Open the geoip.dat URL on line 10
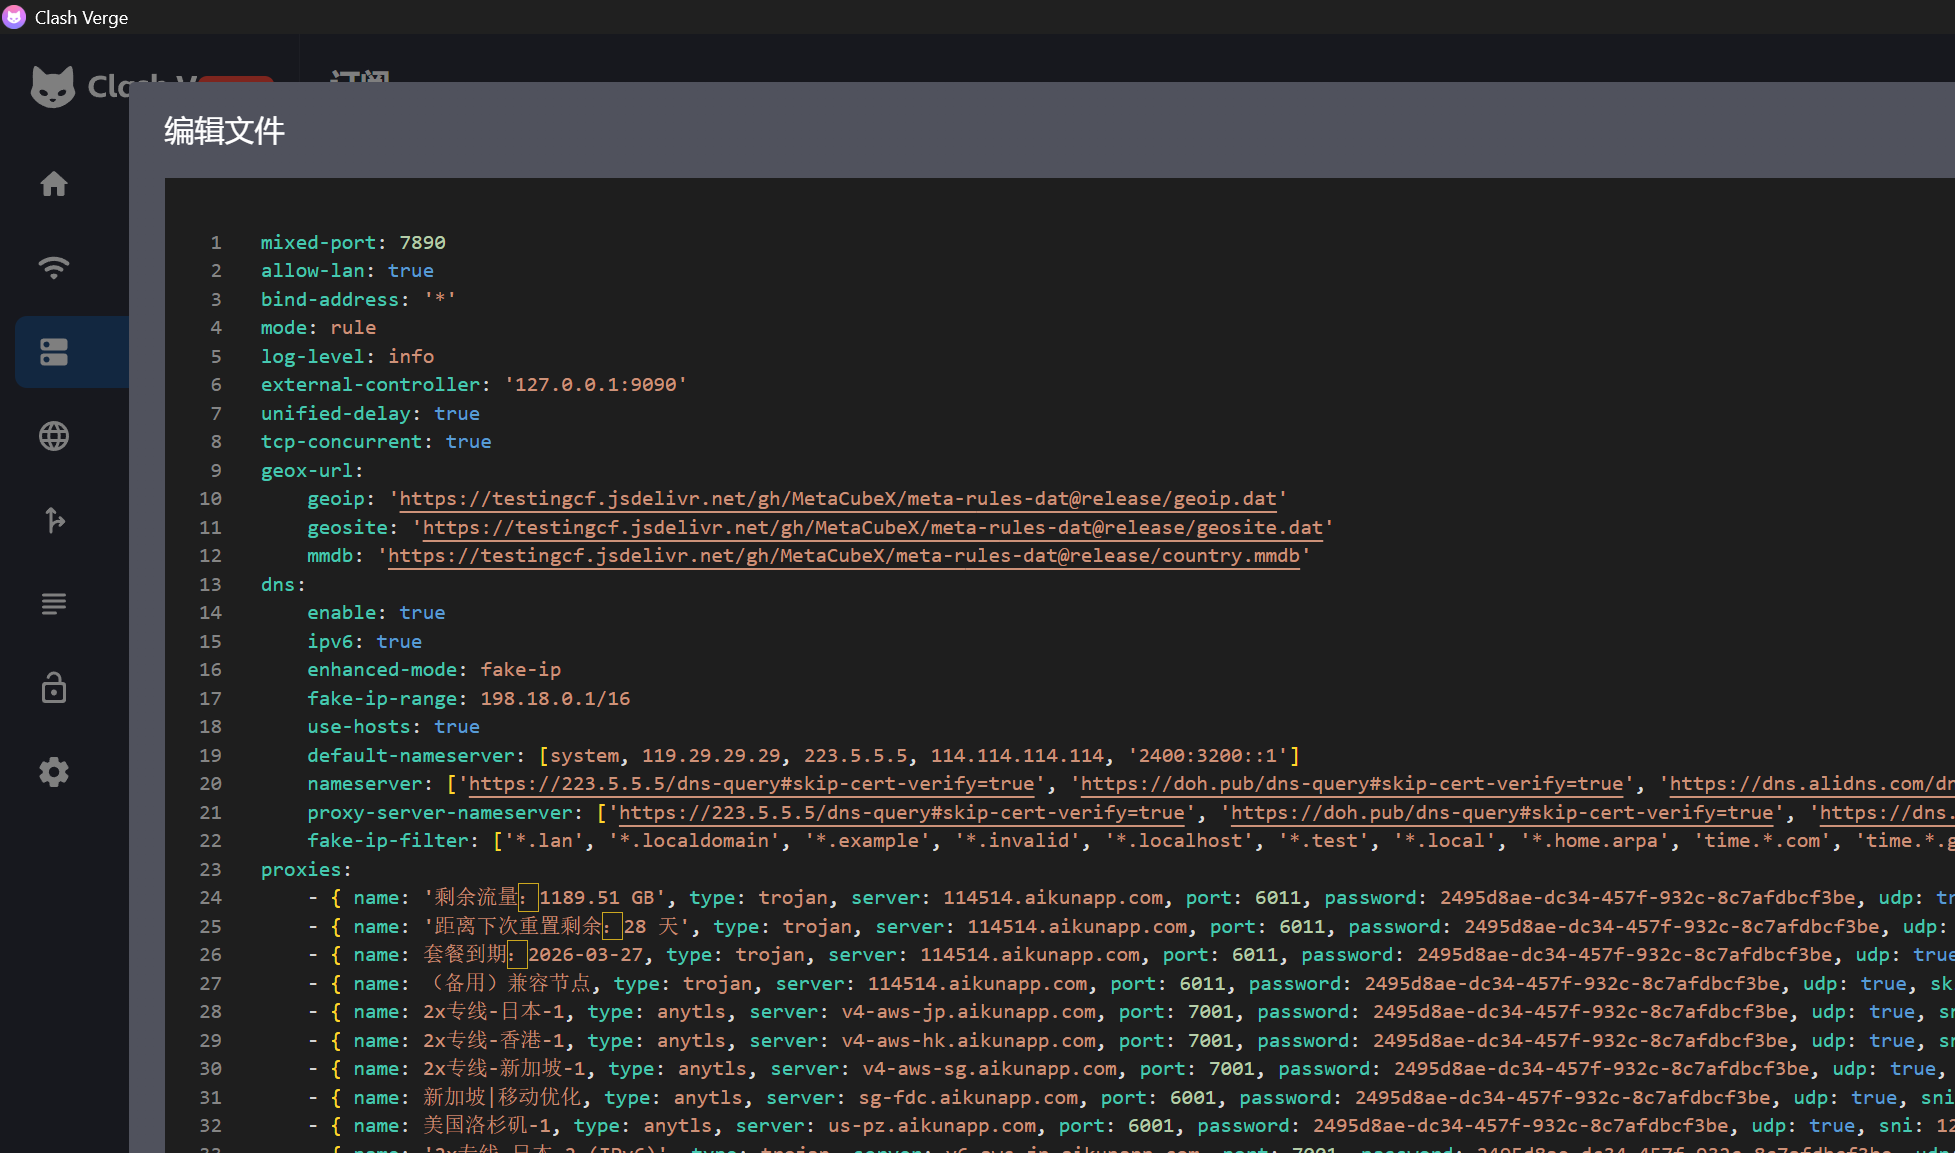Screen dimensions: 1955x1153 (x=838, y=499)
